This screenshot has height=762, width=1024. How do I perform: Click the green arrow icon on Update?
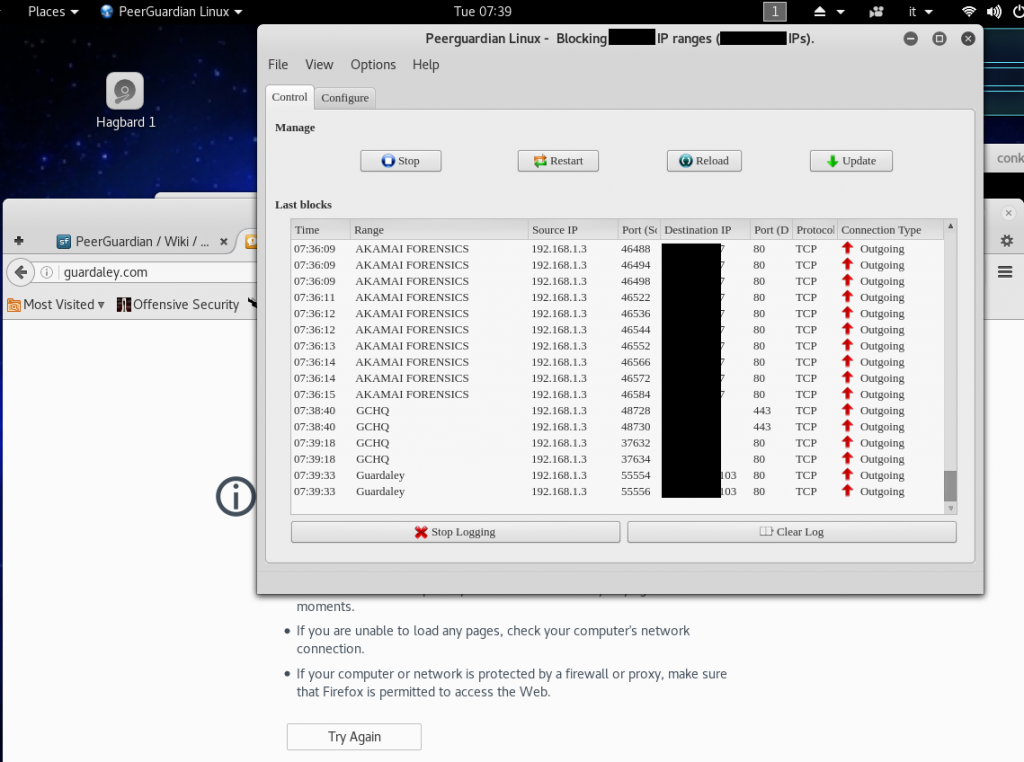[832, 161]
